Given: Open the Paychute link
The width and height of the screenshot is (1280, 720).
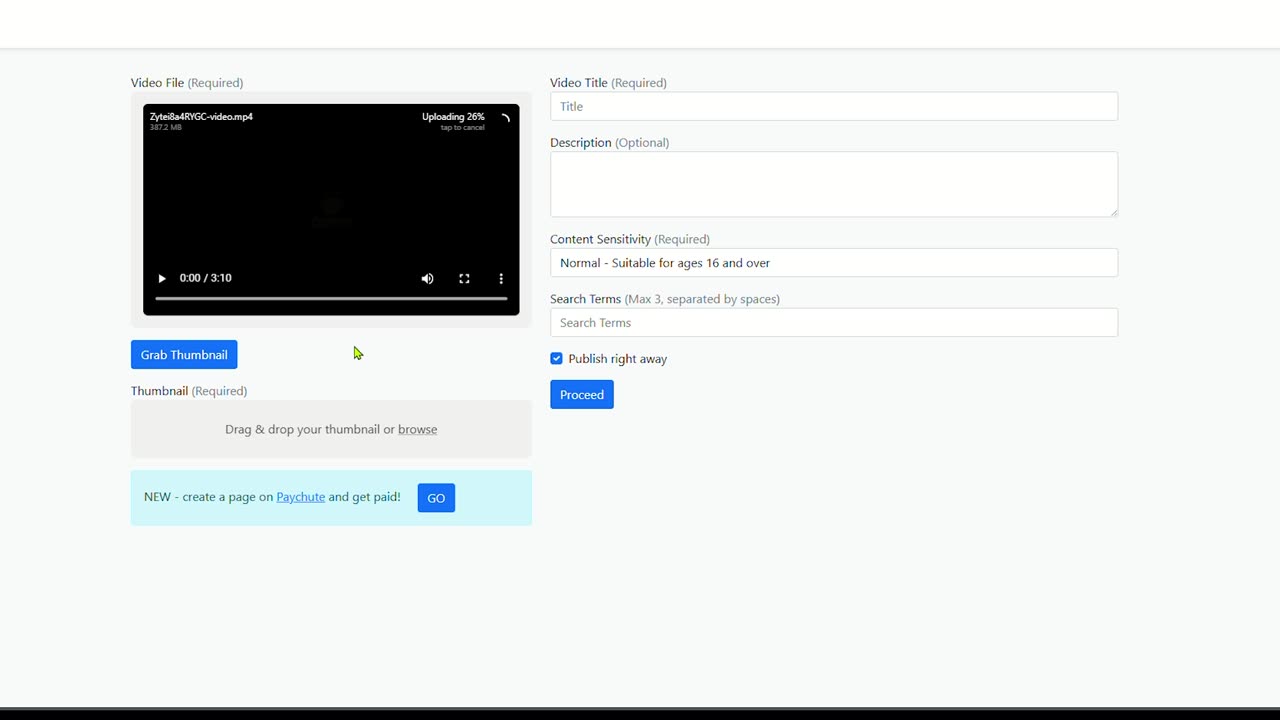Looking at the screenshot, I should coord(300,497).
